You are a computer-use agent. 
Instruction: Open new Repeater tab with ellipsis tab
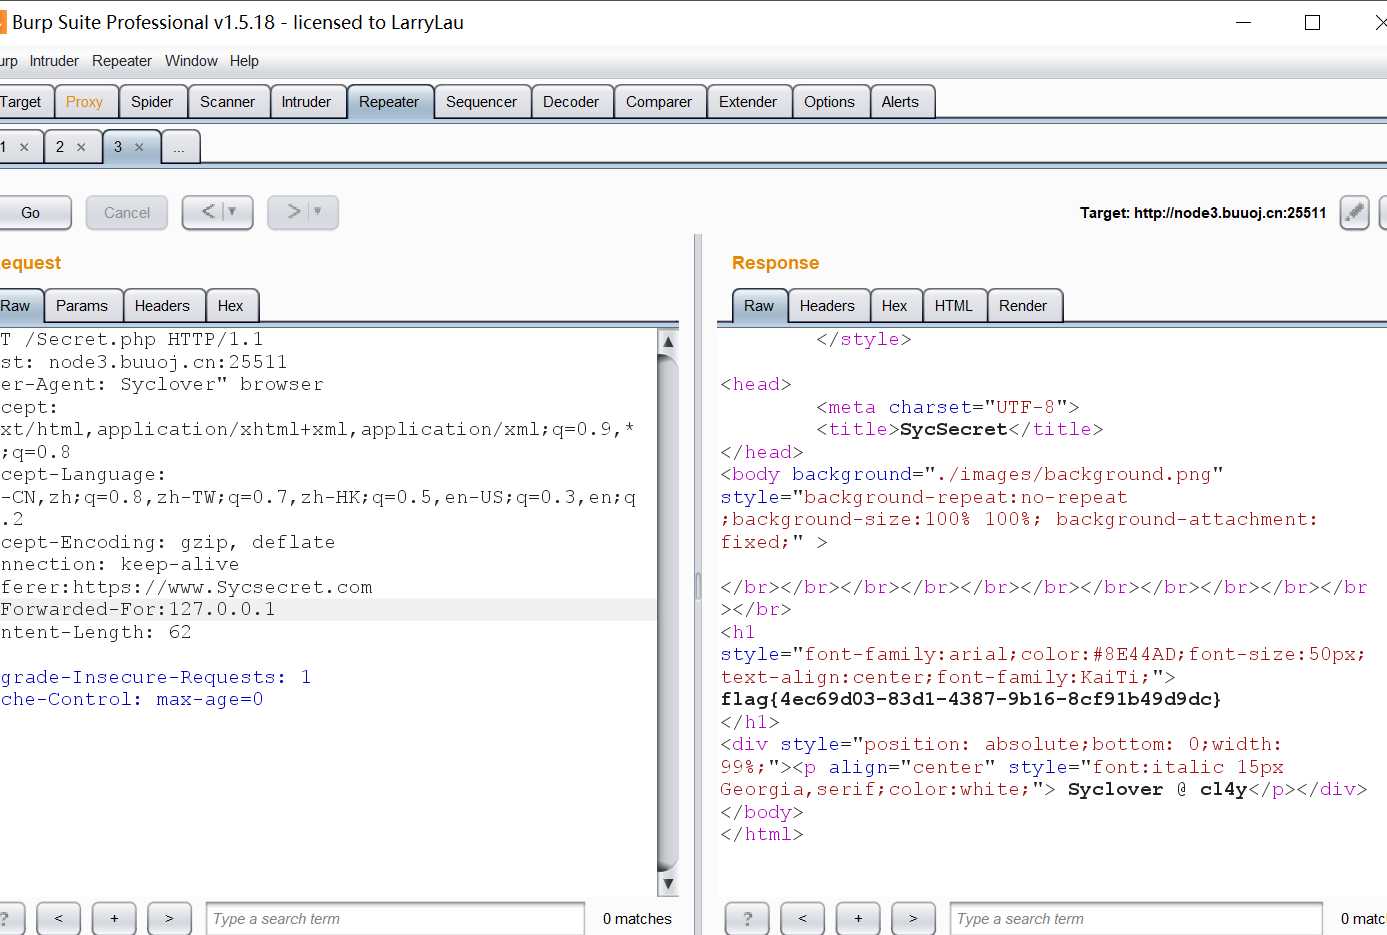179,148
